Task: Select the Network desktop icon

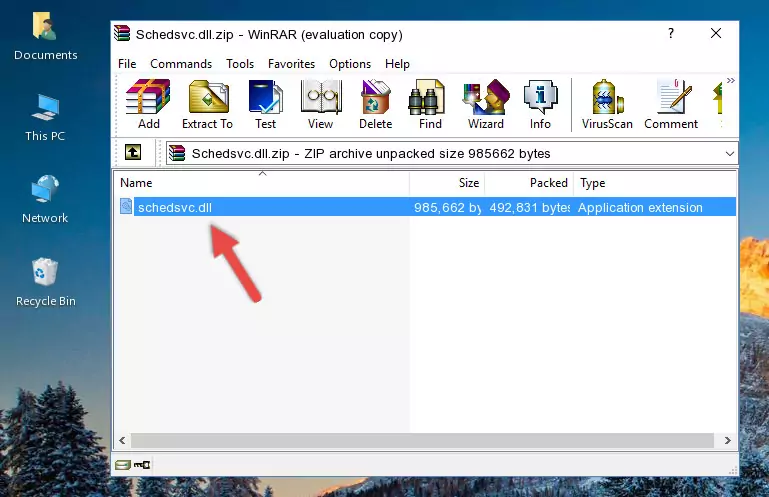Action: pyautogui.click(x=45, y=199)
